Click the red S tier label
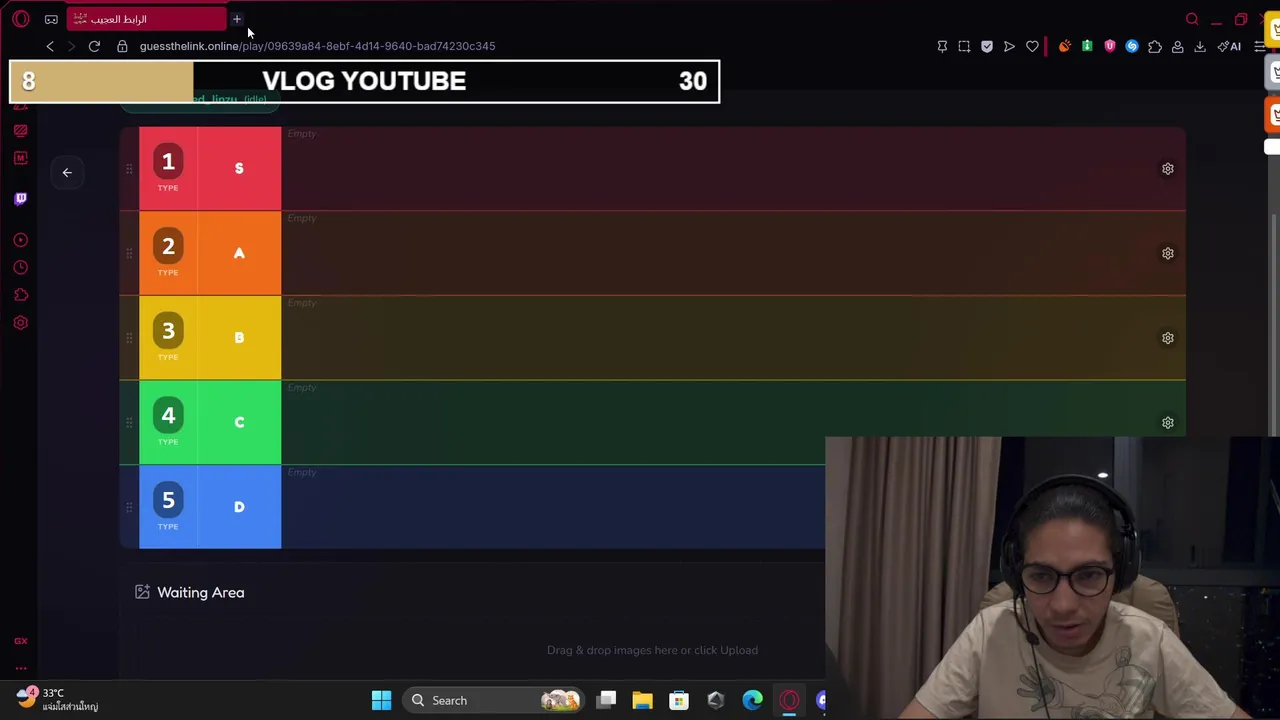The height and width of the screenshot is (720, 1280). coord(239,169)
